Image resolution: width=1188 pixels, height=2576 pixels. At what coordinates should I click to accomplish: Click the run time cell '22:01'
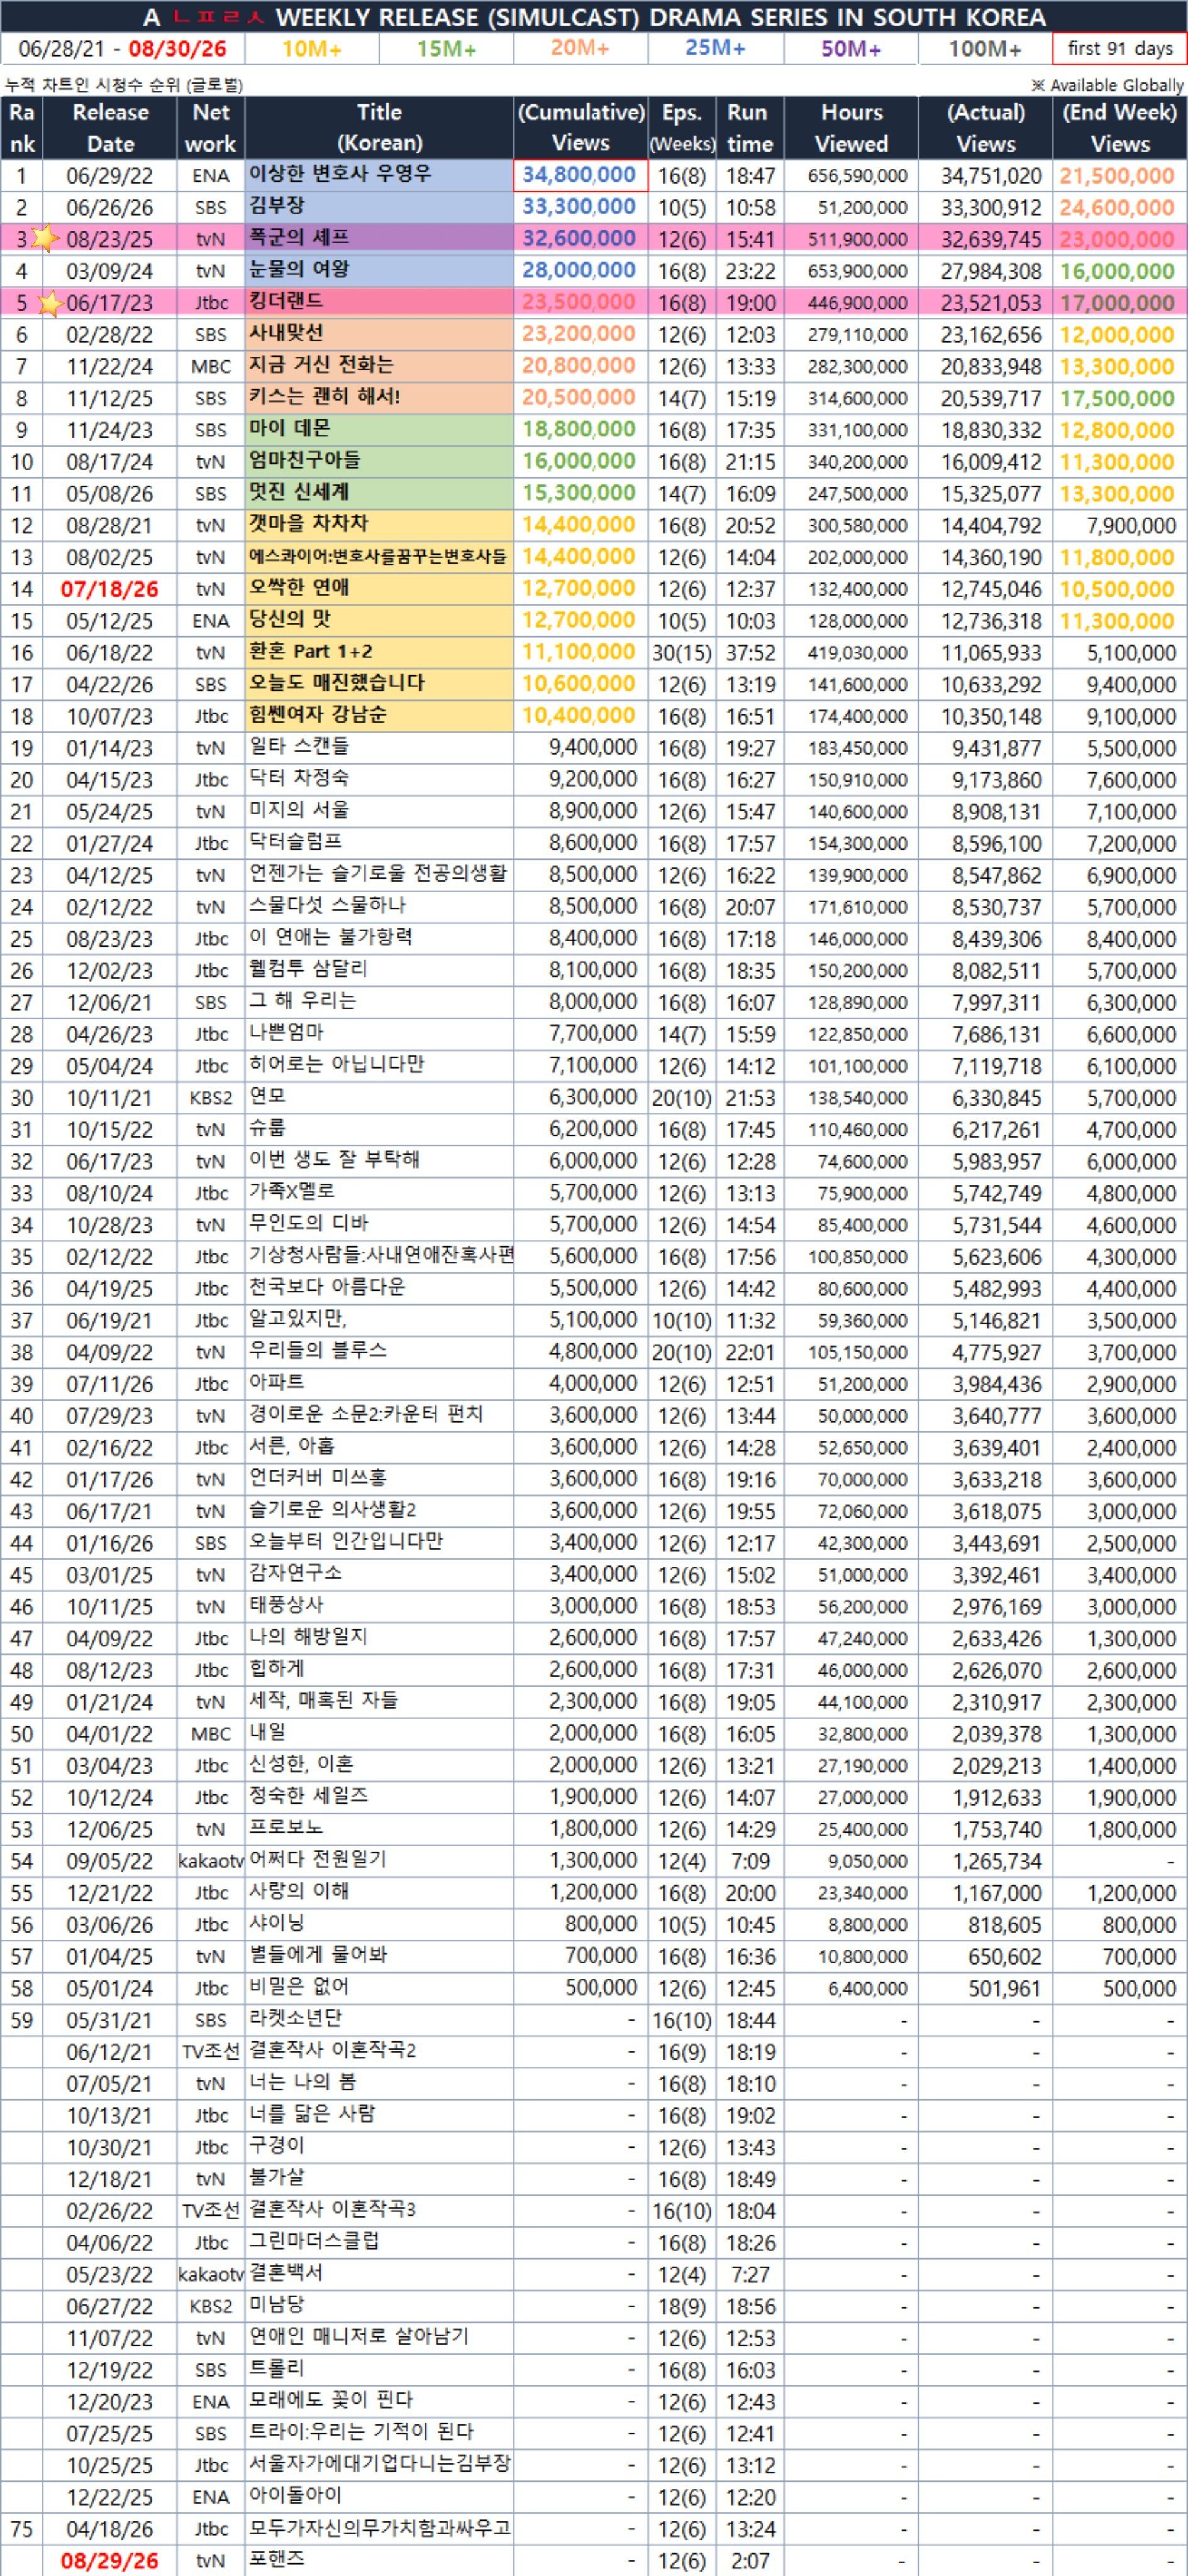point(750,1352)
